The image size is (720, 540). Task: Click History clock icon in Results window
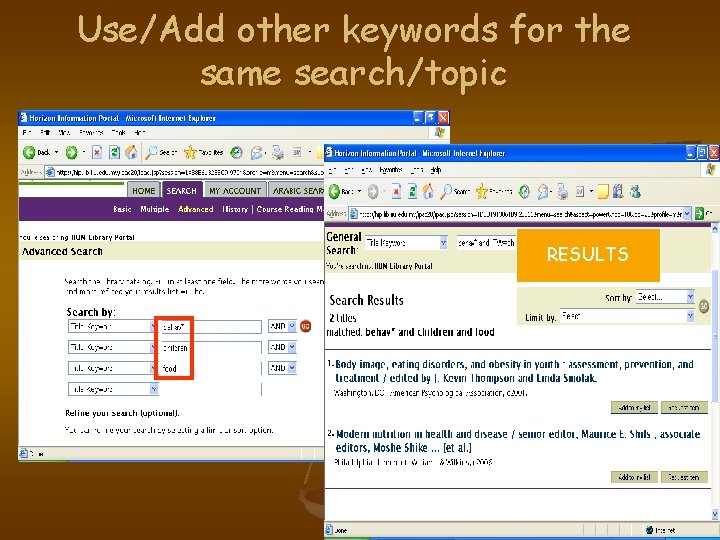[x=524, y=191]
